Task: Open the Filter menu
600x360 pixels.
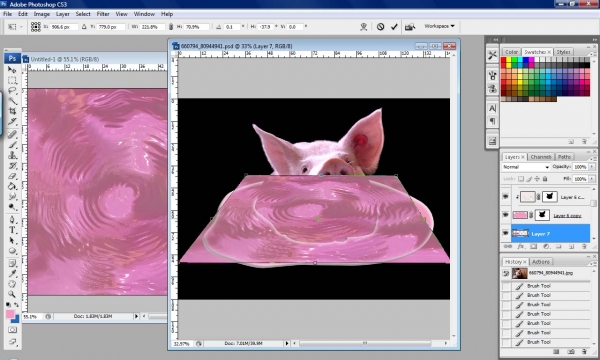Action: 103,14
